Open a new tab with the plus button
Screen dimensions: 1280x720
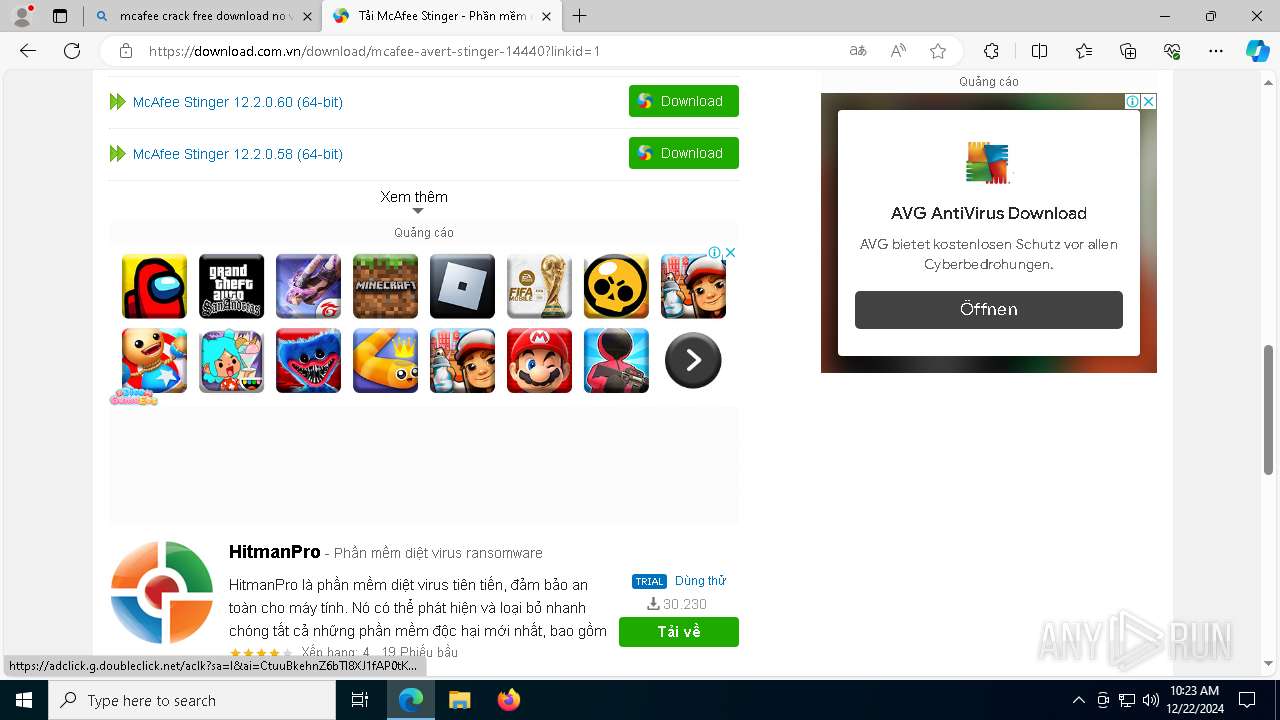point(579,16)
